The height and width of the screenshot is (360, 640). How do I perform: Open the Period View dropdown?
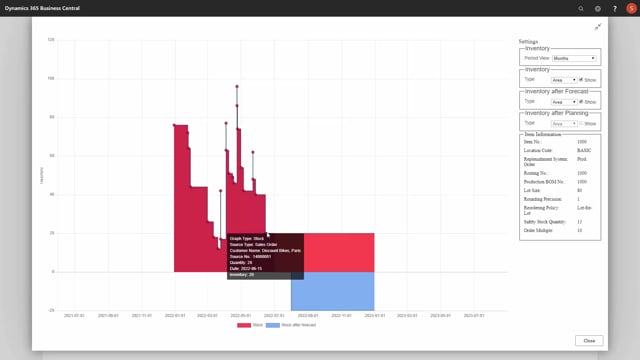(574, 58)
